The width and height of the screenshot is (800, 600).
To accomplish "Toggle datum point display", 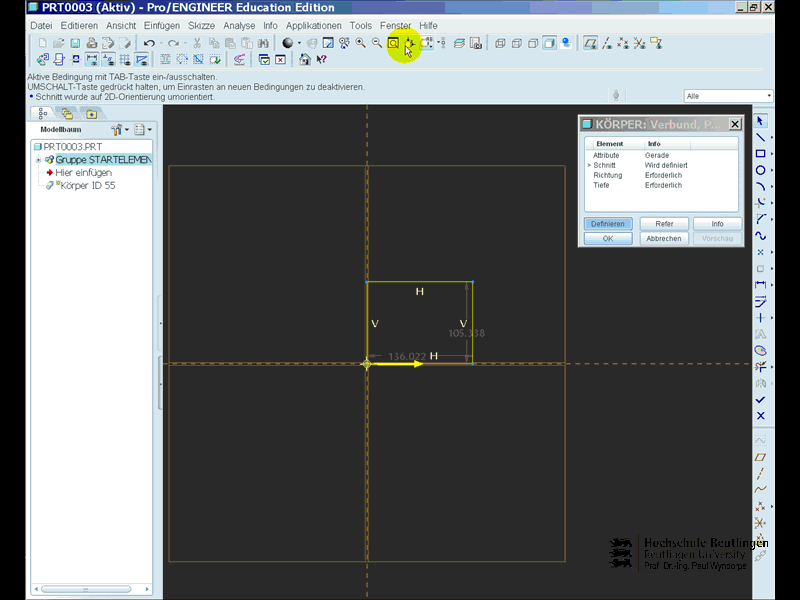I will pos(623,43).
